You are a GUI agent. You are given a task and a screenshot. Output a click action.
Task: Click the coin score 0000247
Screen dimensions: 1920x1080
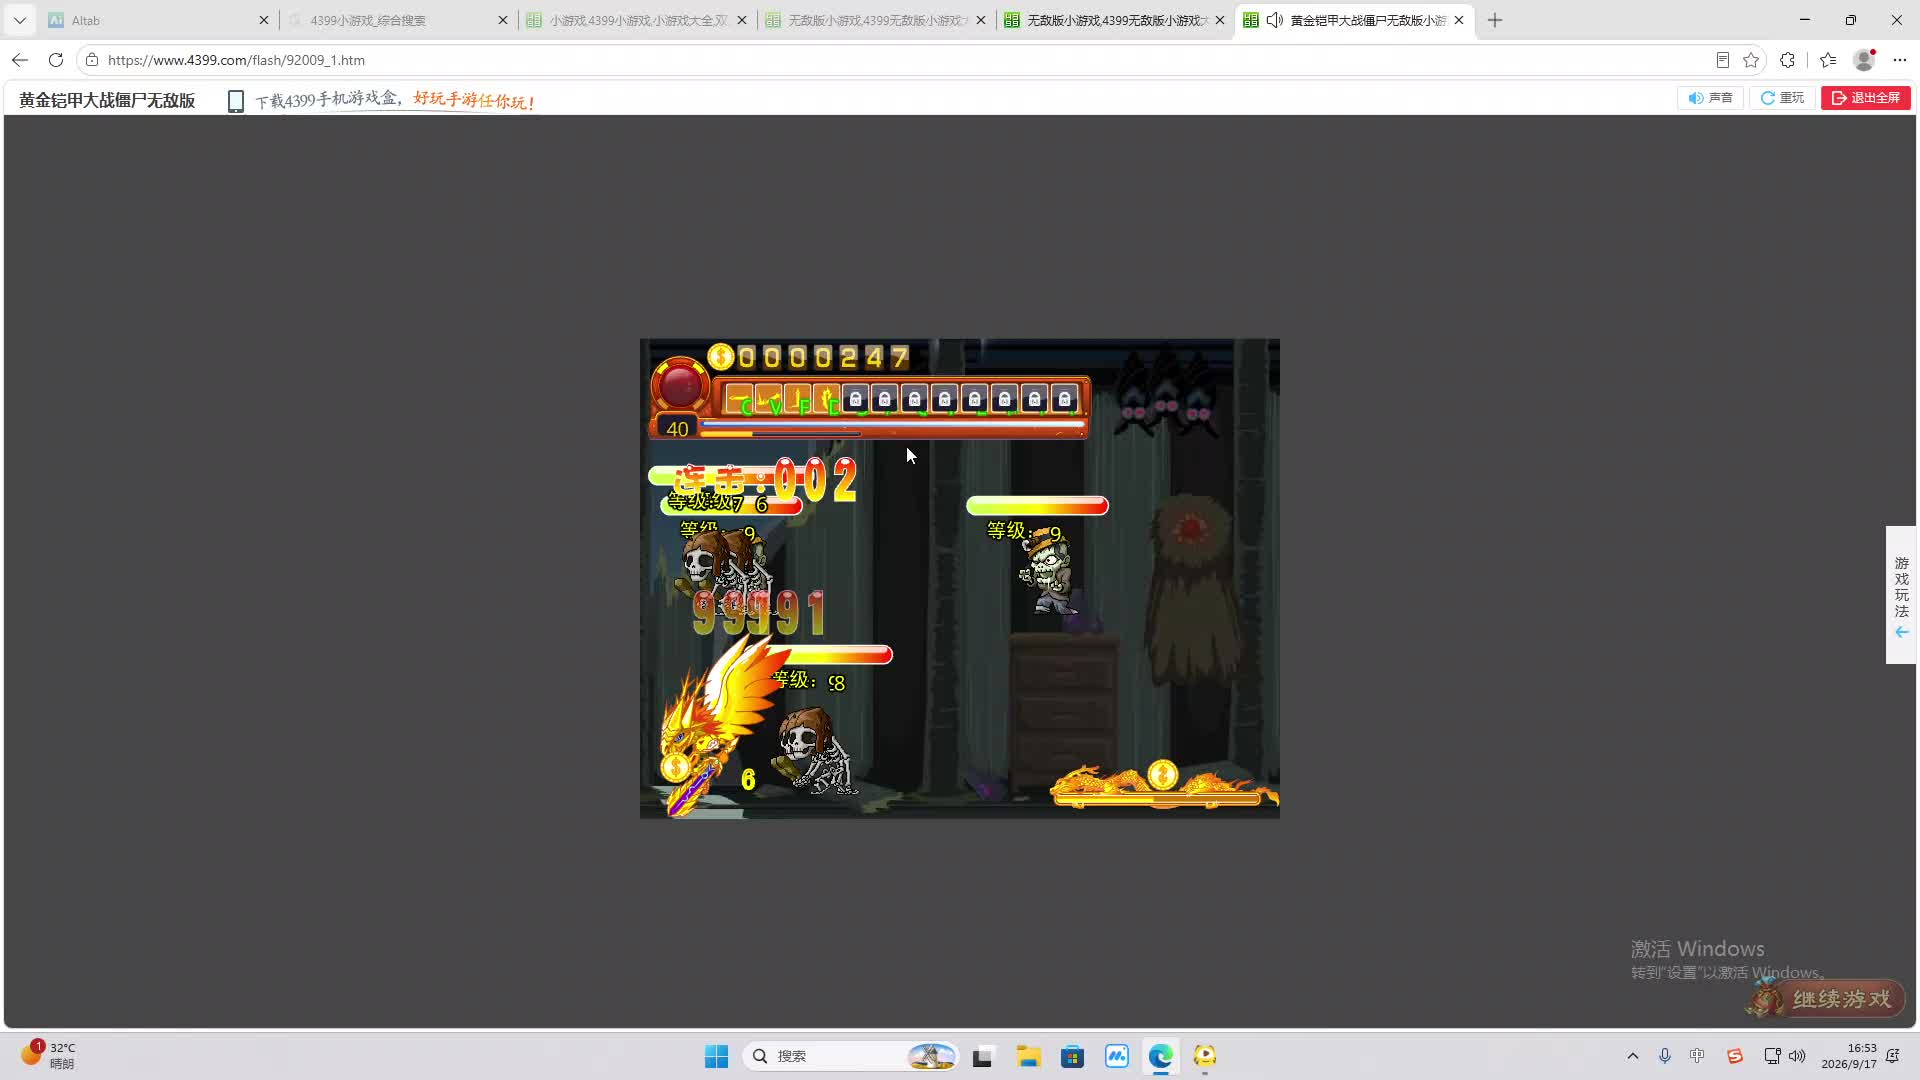823,357
